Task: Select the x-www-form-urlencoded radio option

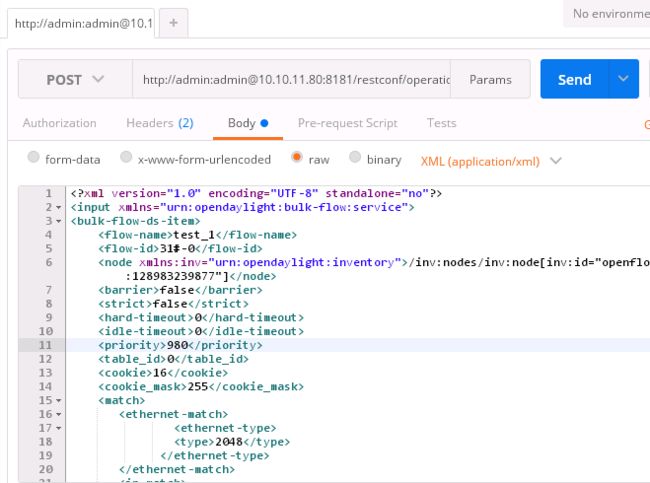Action: tap(126, 157)
